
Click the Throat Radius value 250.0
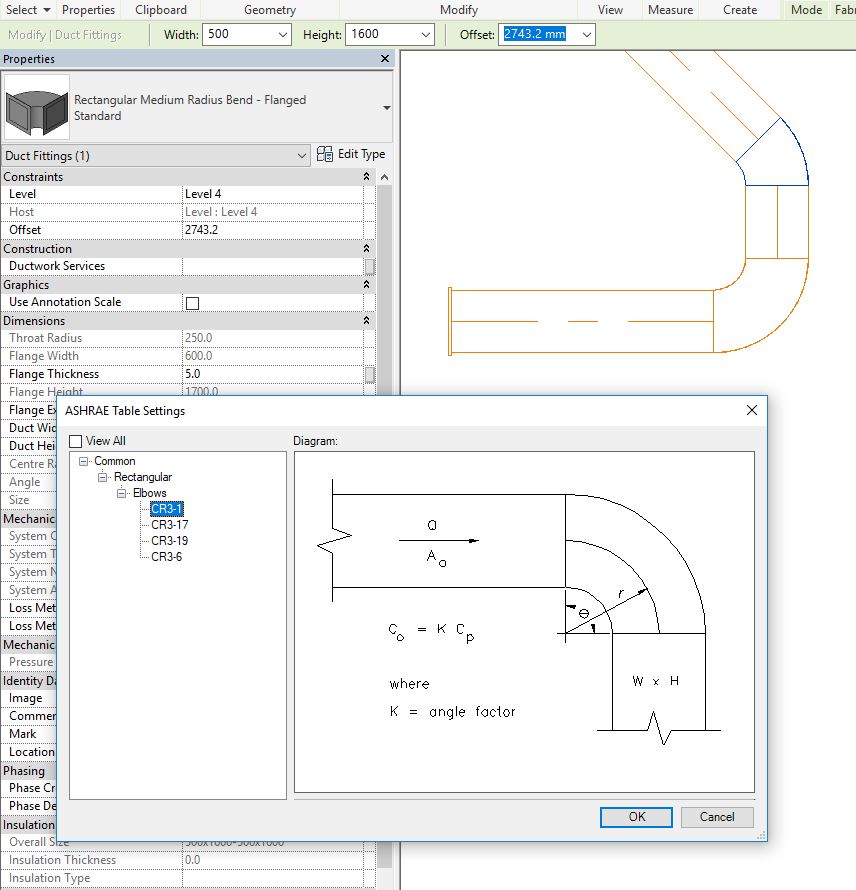tap(272, 338)
